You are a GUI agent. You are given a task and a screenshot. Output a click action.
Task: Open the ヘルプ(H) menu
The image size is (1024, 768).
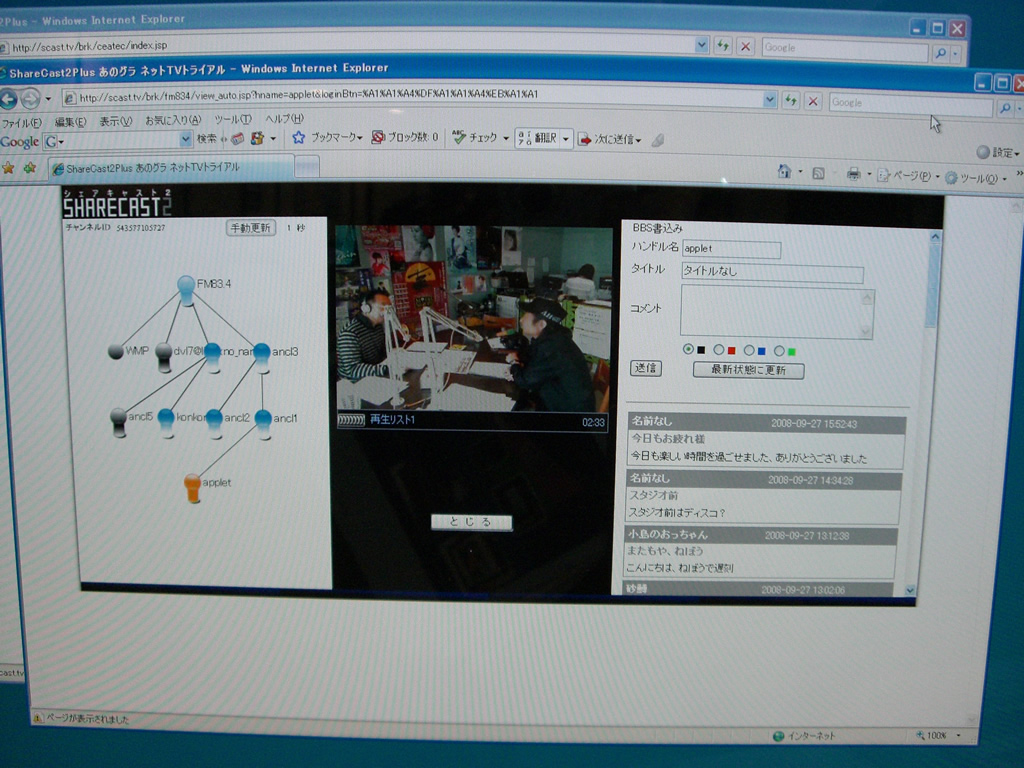[284, 119]
